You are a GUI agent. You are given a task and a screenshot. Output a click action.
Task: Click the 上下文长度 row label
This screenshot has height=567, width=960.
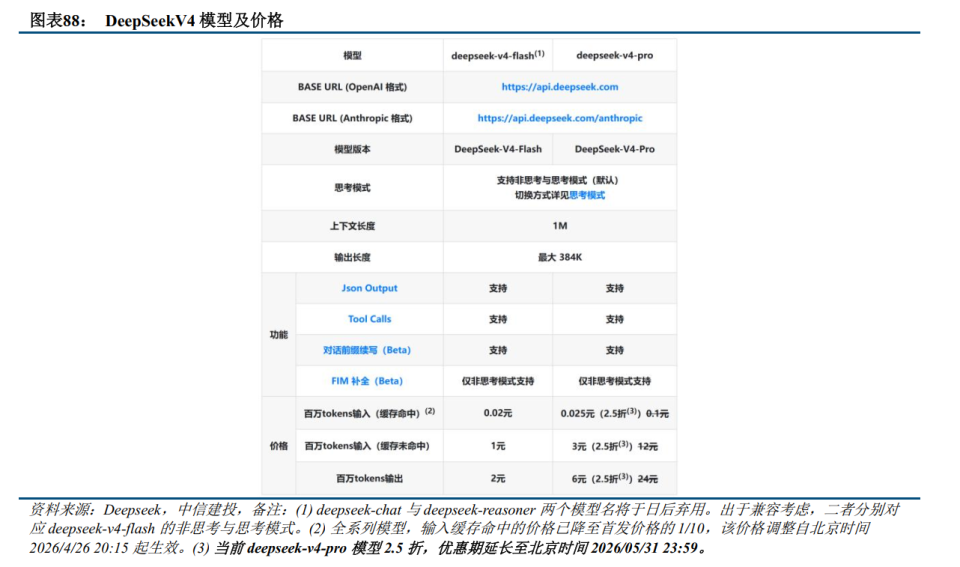(x=352, y=226)
